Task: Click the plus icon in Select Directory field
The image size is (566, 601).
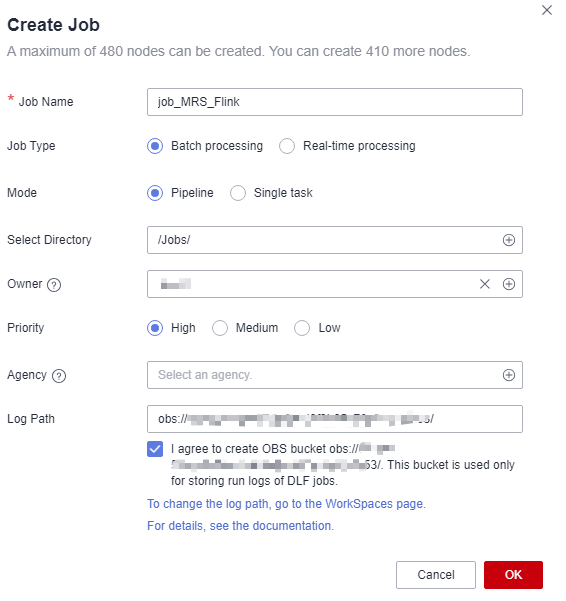Action: tap(509, 240)
